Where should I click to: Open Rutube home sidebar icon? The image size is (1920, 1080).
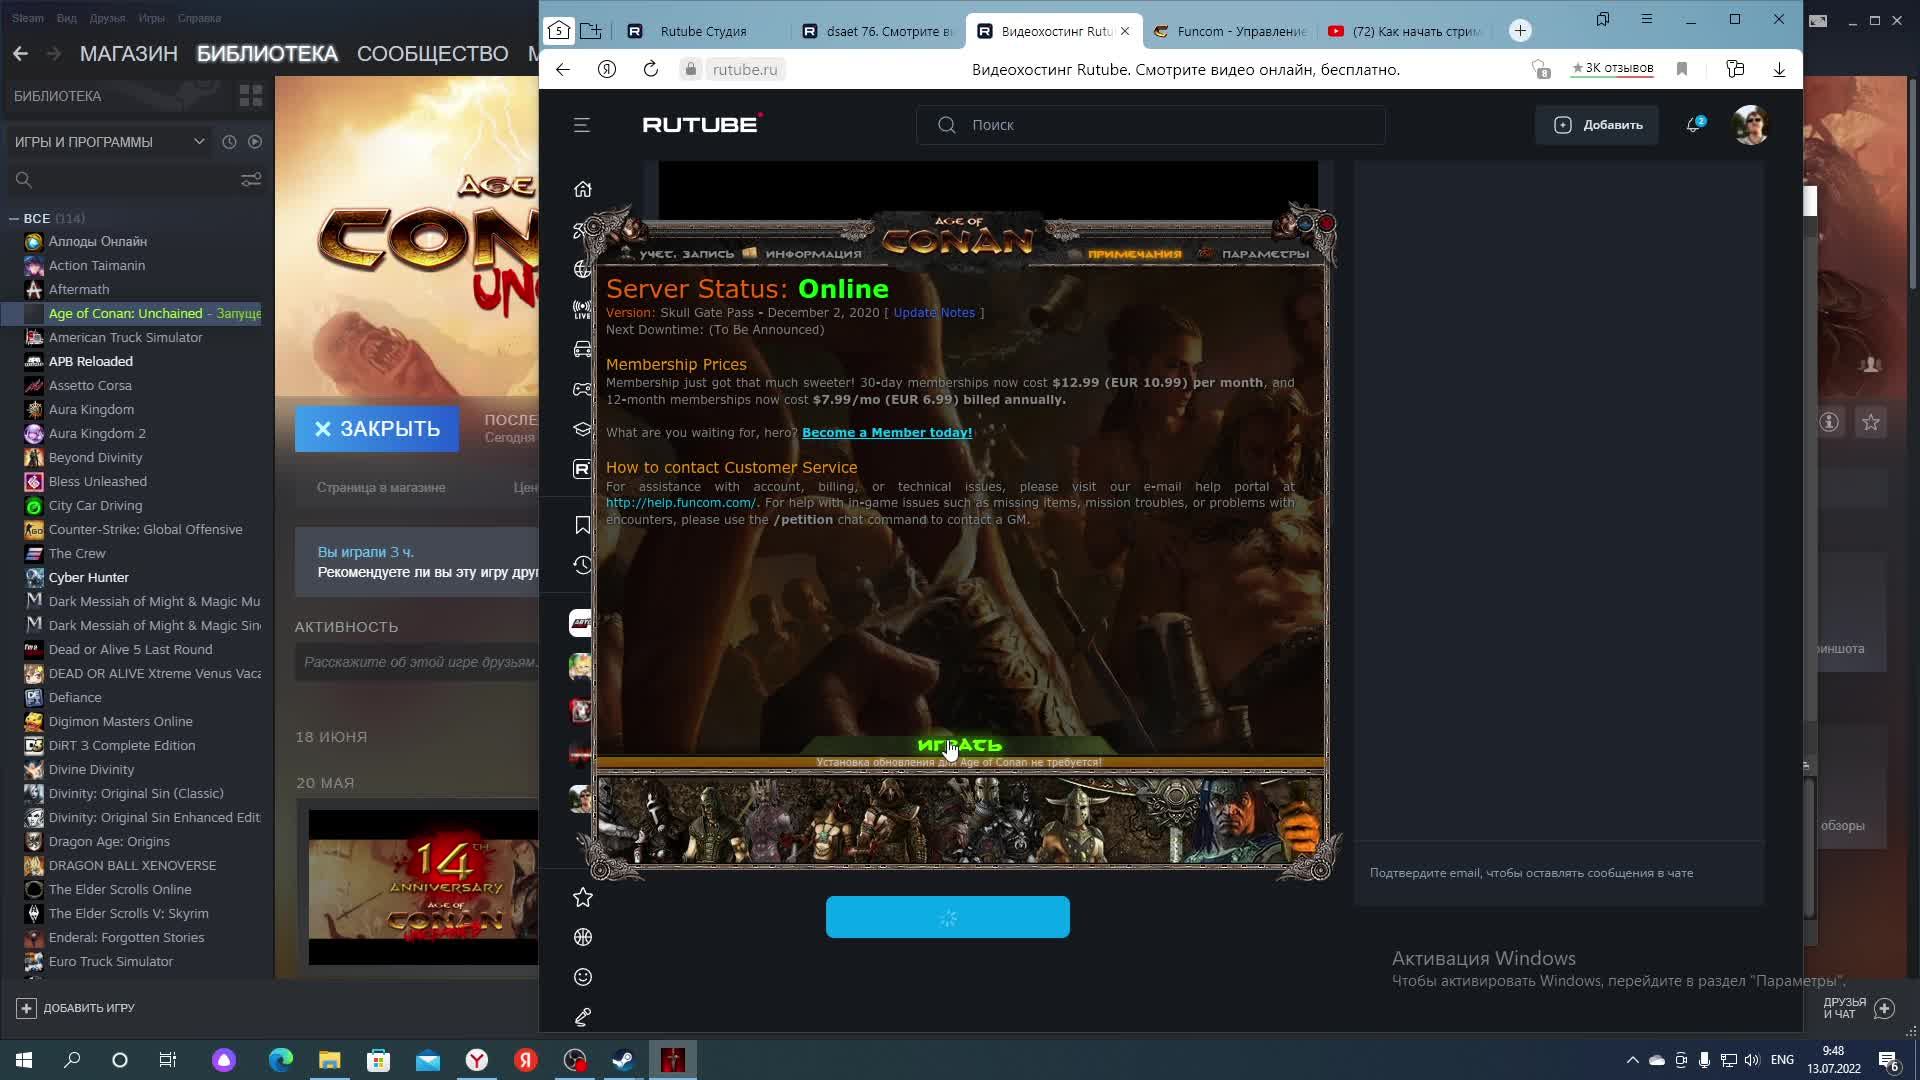point(583,189)
